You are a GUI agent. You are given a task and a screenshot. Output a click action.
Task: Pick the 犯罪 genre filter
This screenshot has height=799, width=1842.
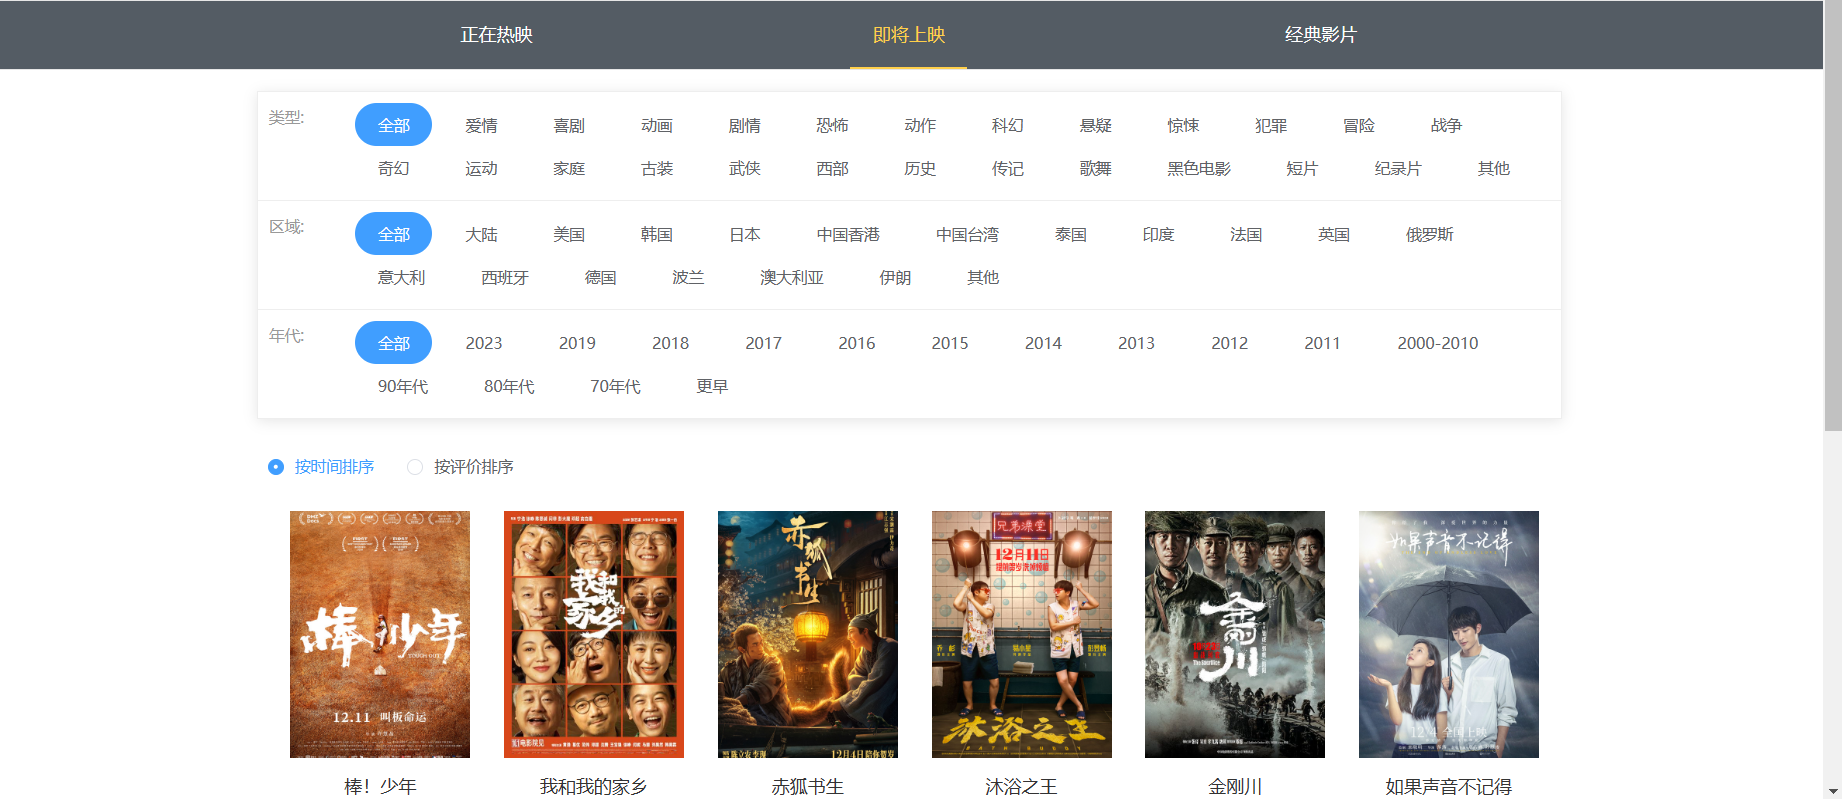click(x=1271, y=125)
